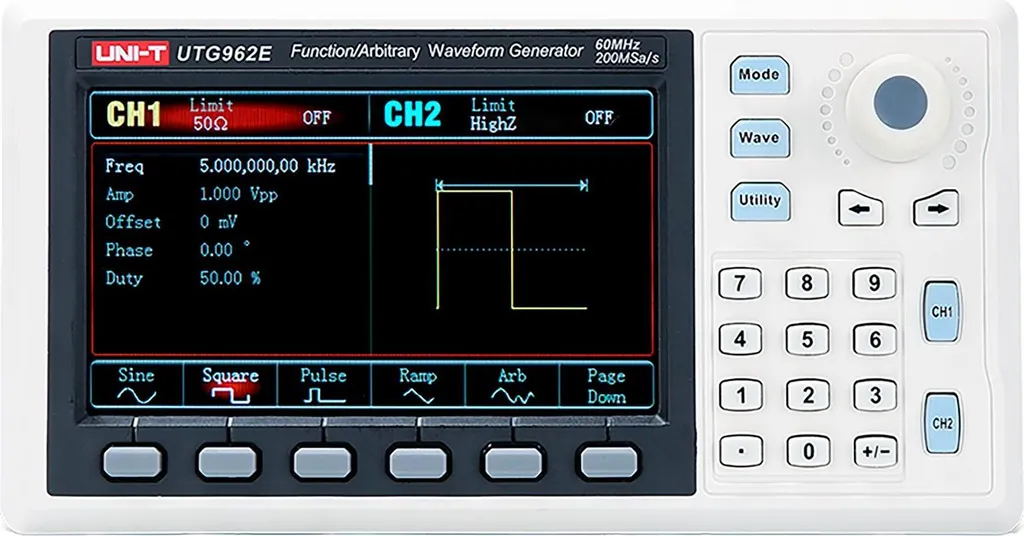The image size is (1024, 536).
Task: Click the Amp parameter label
Action: (x=120, y=195)
